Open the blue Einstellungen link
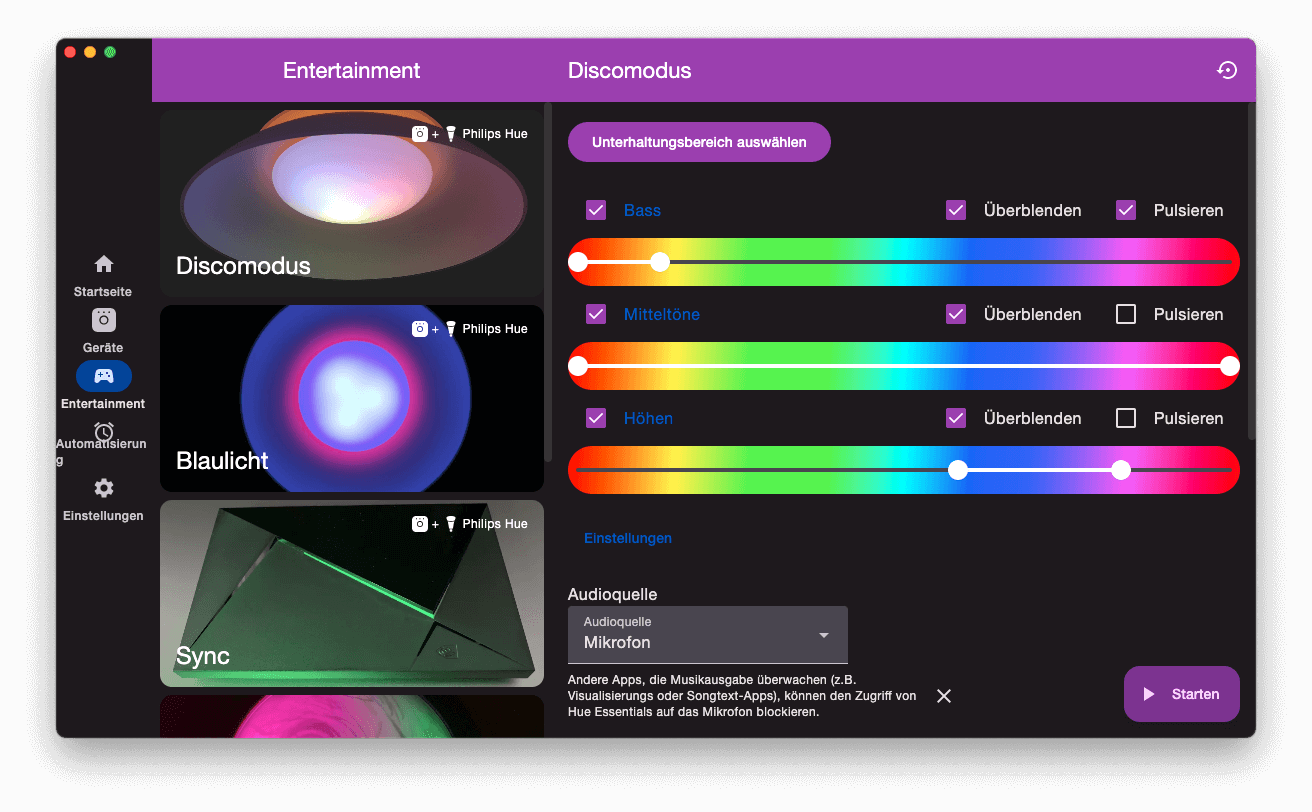This screenshot has height=812, width=1312. 628,538
